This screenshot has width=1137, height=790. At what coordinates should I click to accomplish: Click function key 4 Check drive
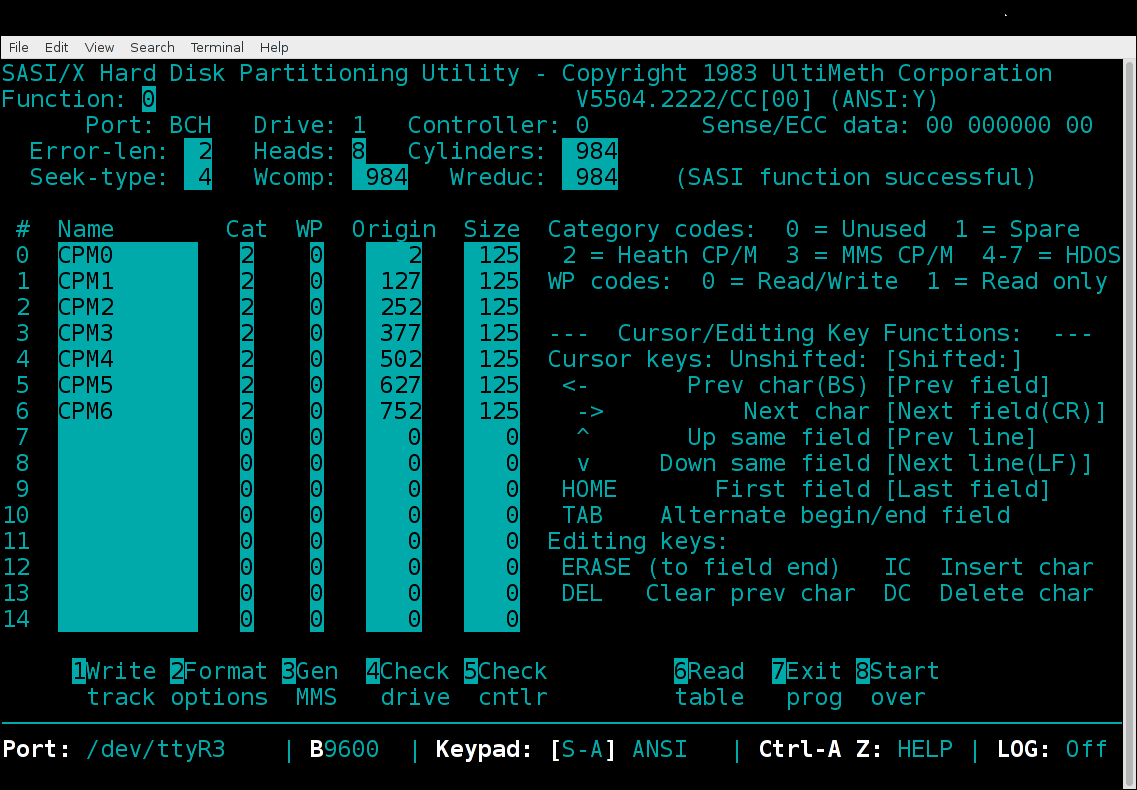407,684
